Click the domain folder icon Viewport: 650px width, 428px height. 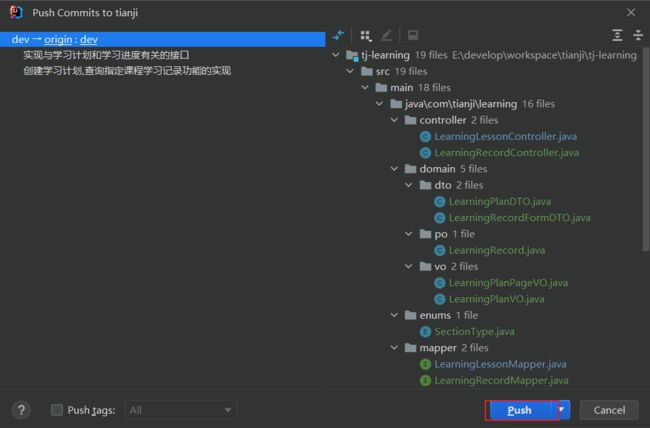410,169
